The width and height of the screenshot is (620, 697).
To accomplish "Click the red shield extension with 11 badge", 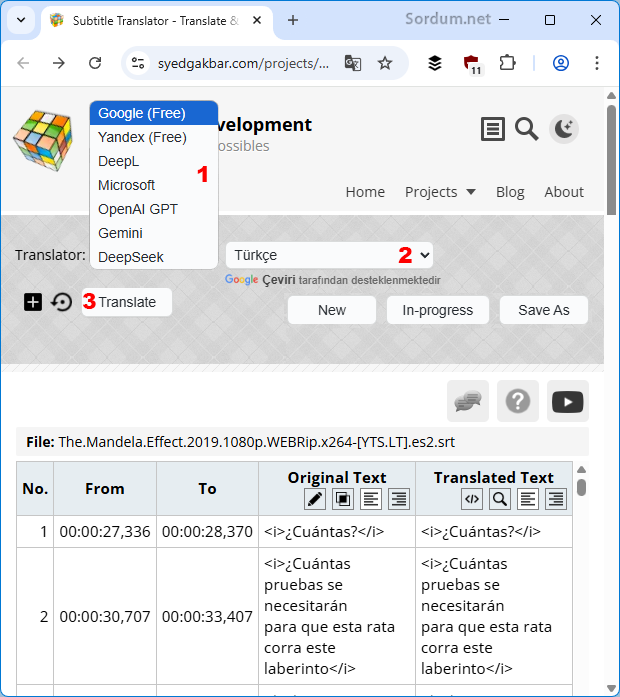I will point(472,64).
